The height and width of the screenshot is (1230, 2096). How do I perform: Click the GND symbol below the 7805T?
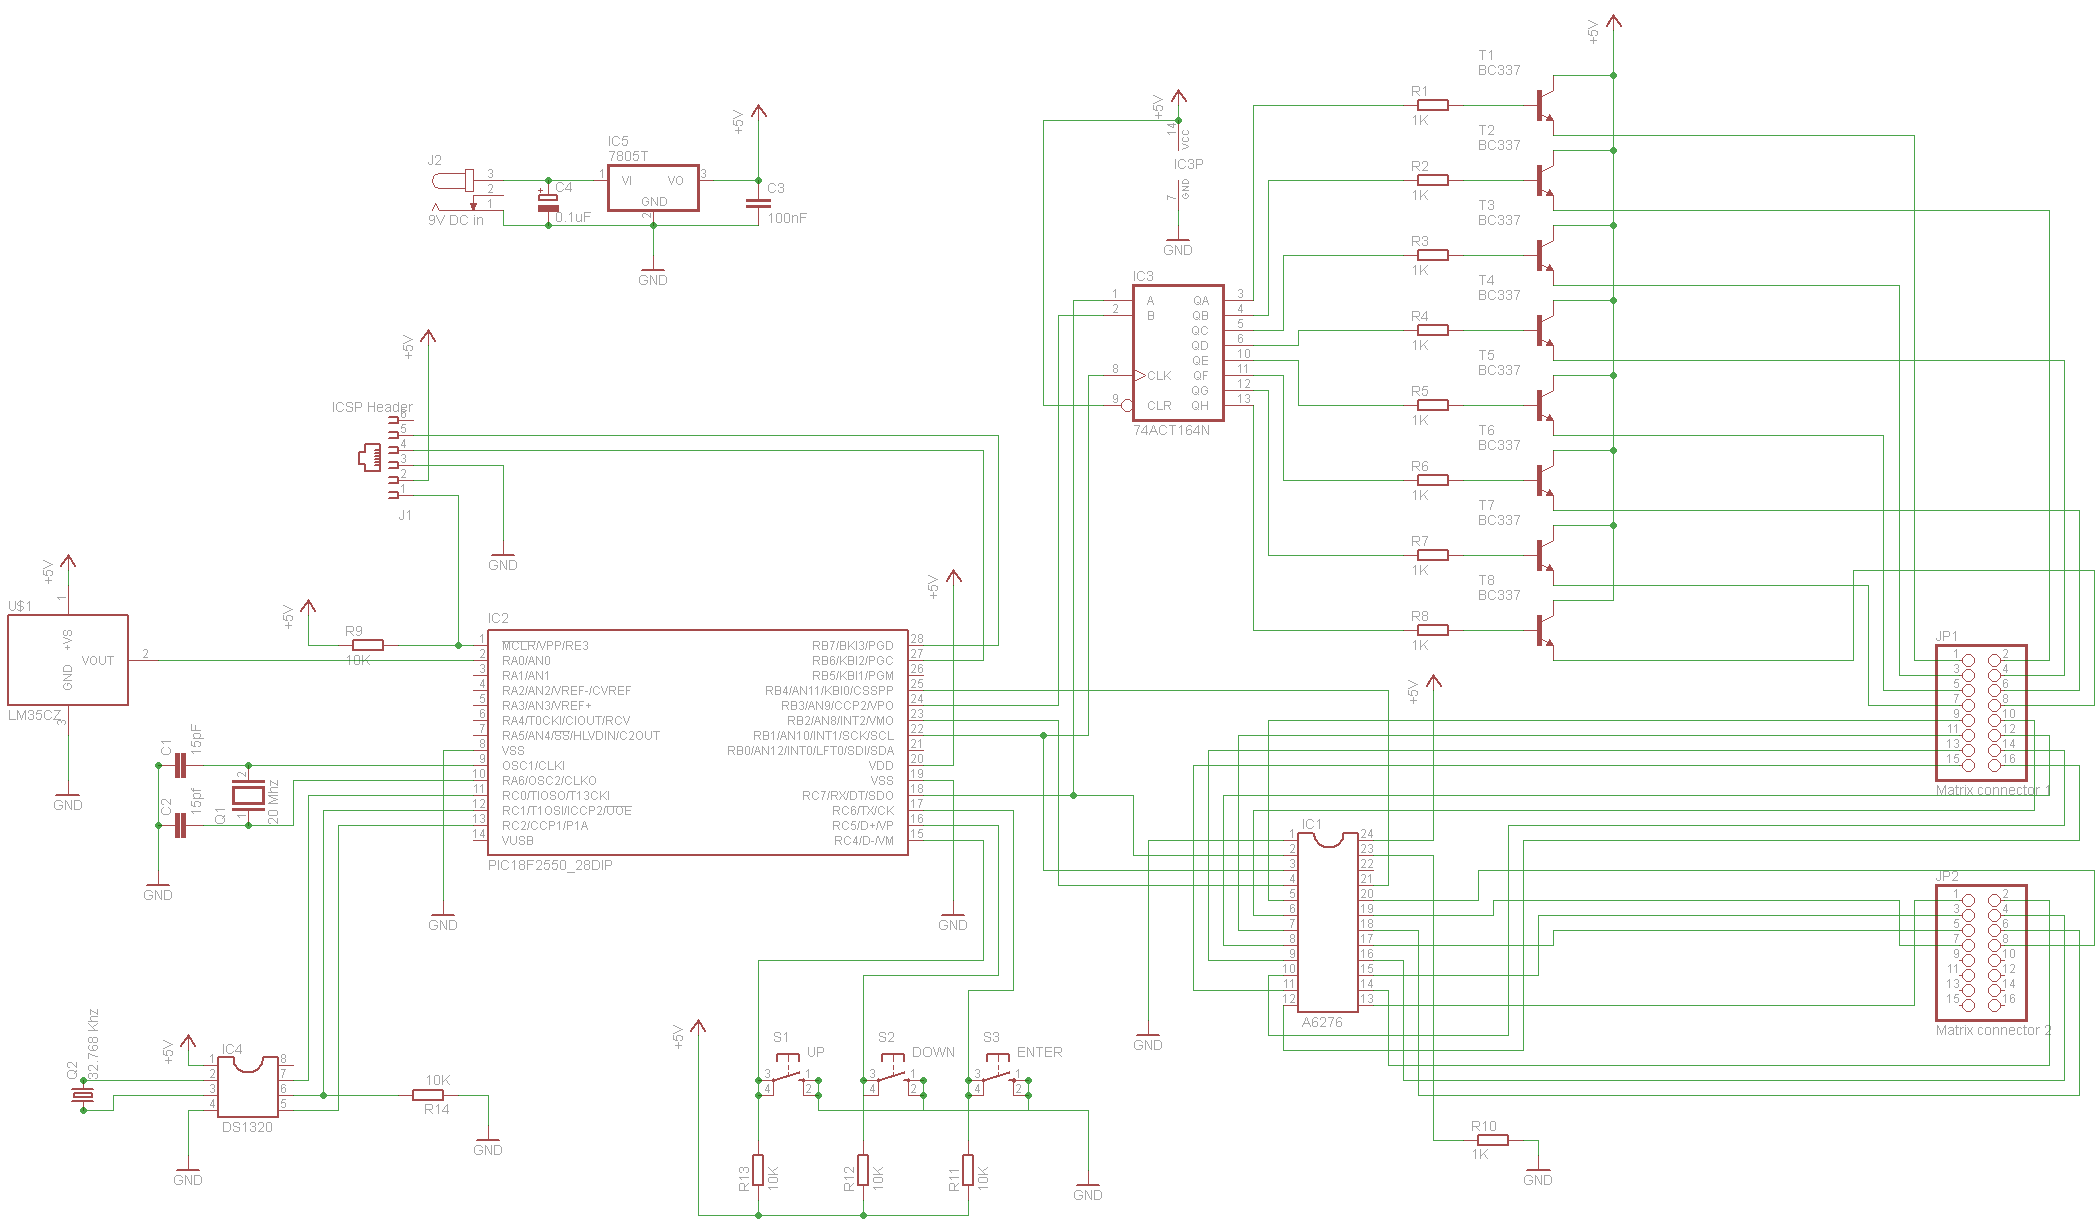pyautogui.click(x=653, y=274)
